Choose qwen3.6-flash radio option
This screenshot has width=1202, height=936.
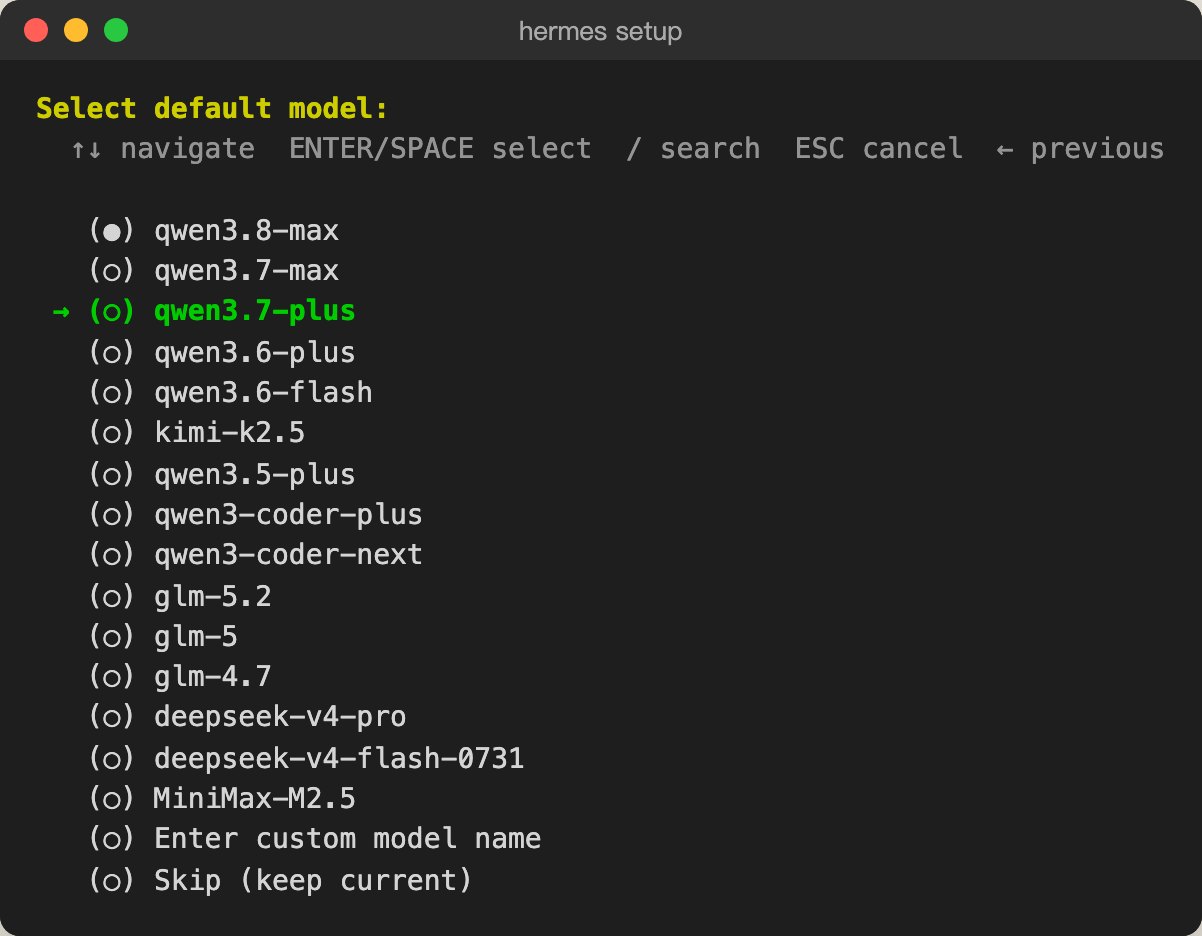(x=231, y=393)
